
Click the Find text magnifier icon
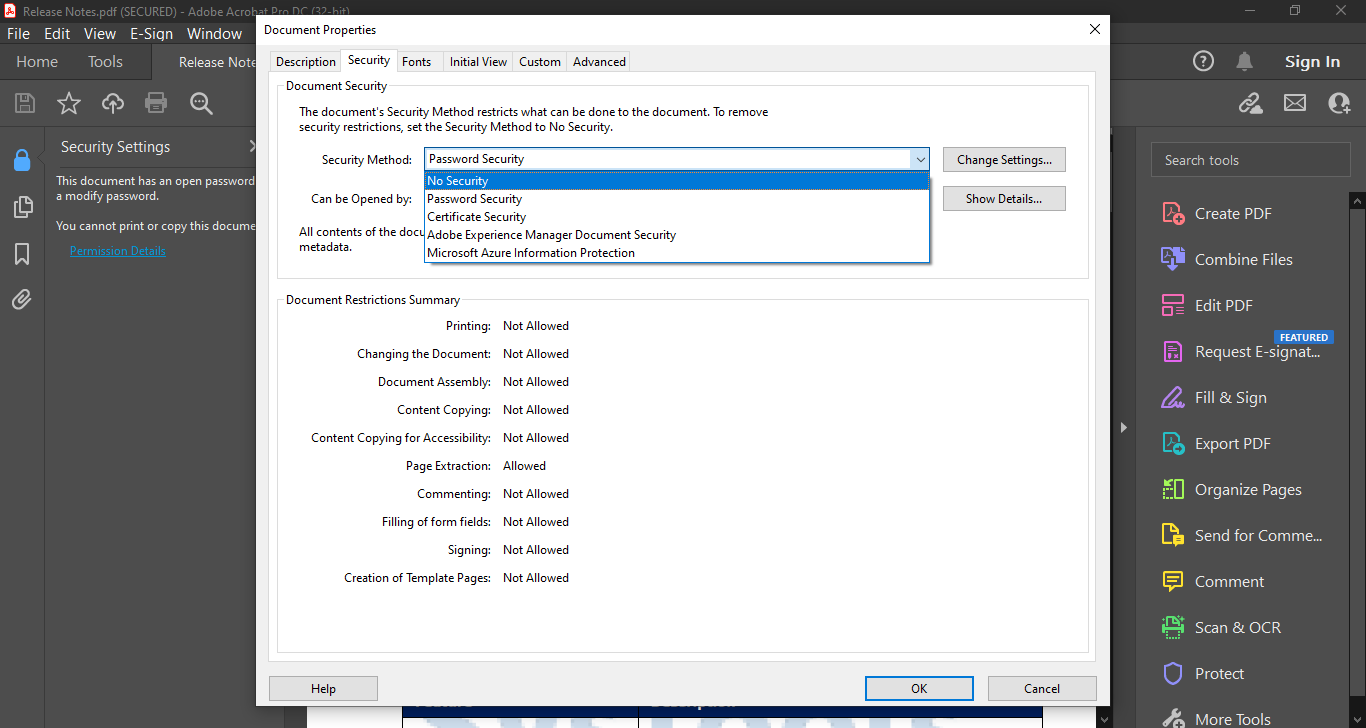[x=201, y=103]
